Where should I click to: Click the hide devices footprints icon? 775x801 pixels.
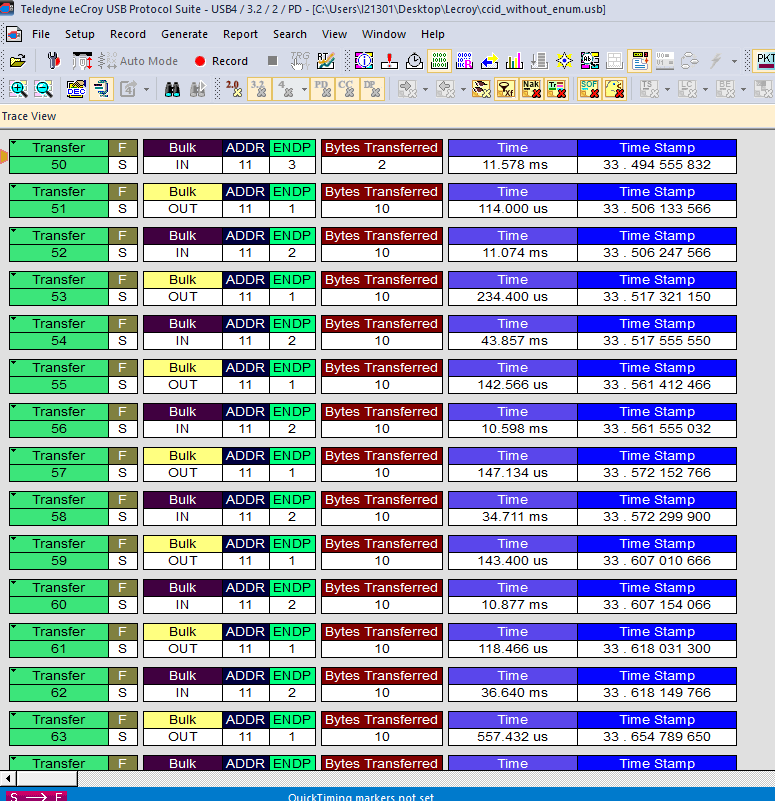(x=481, y=89)
